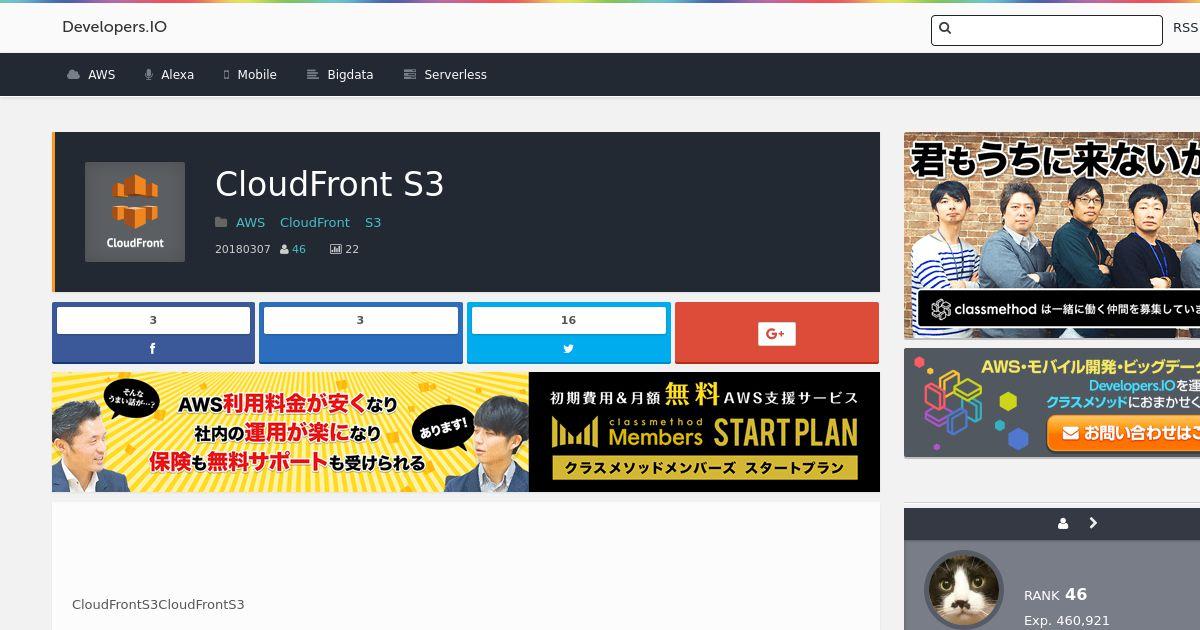Click the CloudFrontS3CloudFrontS3 paragraph text
This screenshot has height=630, width=1200.
coord(158,605)
